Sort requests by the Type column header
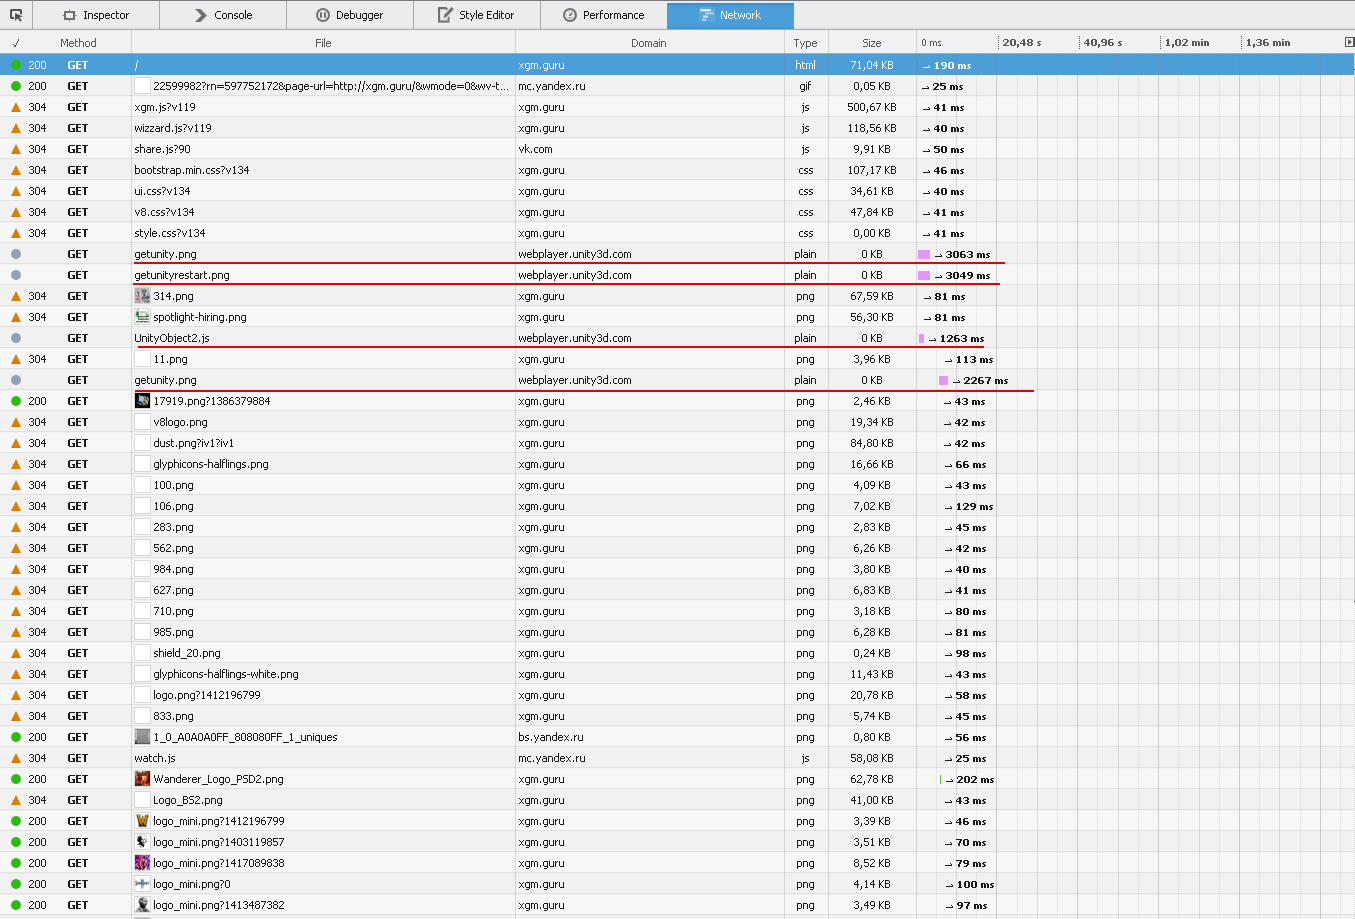1355x919 pixels. click(x=806, y=43)
